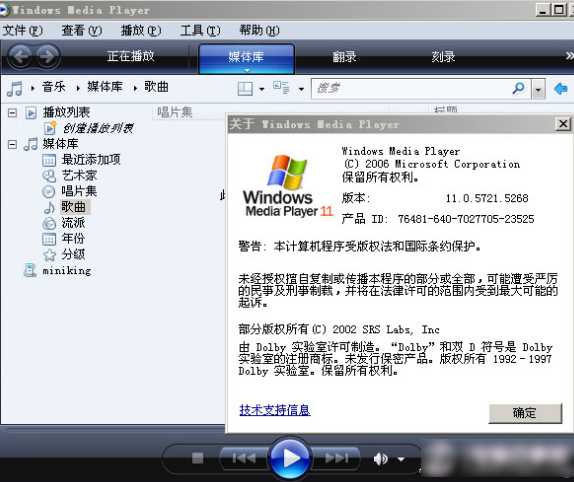Open the view options dropdown arrow
Screen dimensions: 574x482
(x=301, y=89)
